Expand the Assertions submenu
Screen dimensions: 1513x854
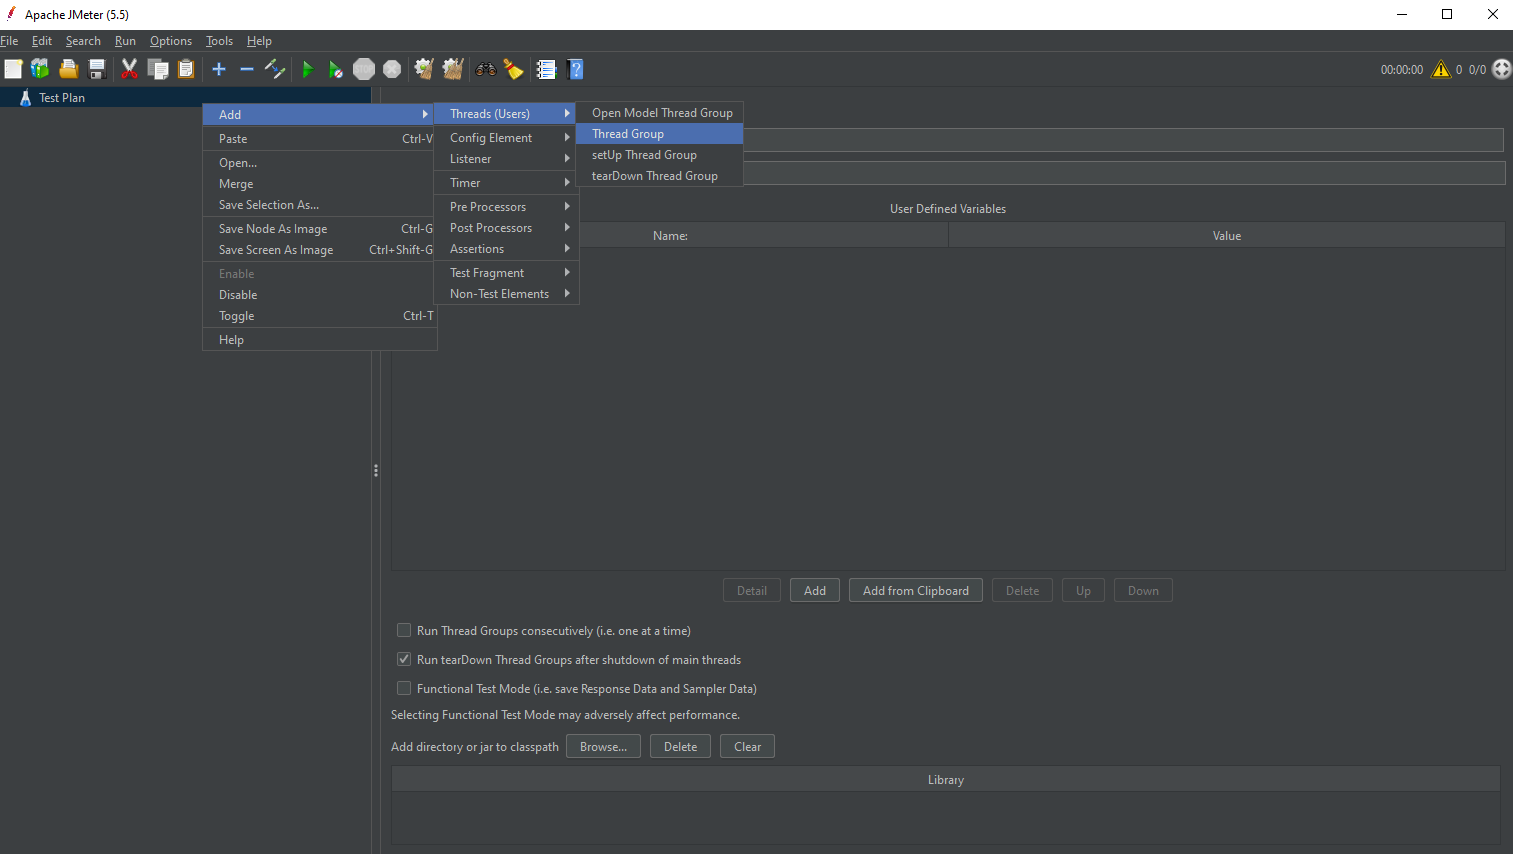(x=506, y=249)
